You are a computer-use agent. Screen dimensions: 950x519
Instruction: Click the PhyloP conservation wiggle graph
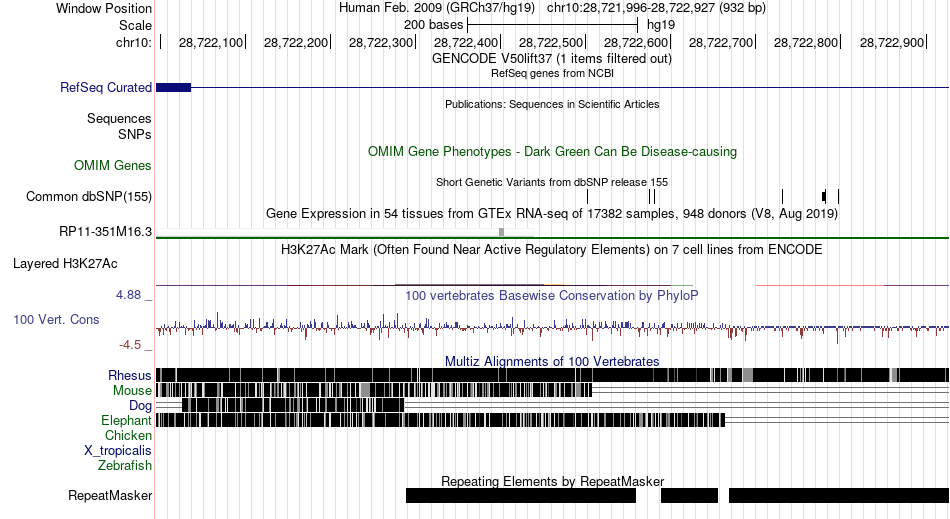pyautogui.click(x=552, y=328)
